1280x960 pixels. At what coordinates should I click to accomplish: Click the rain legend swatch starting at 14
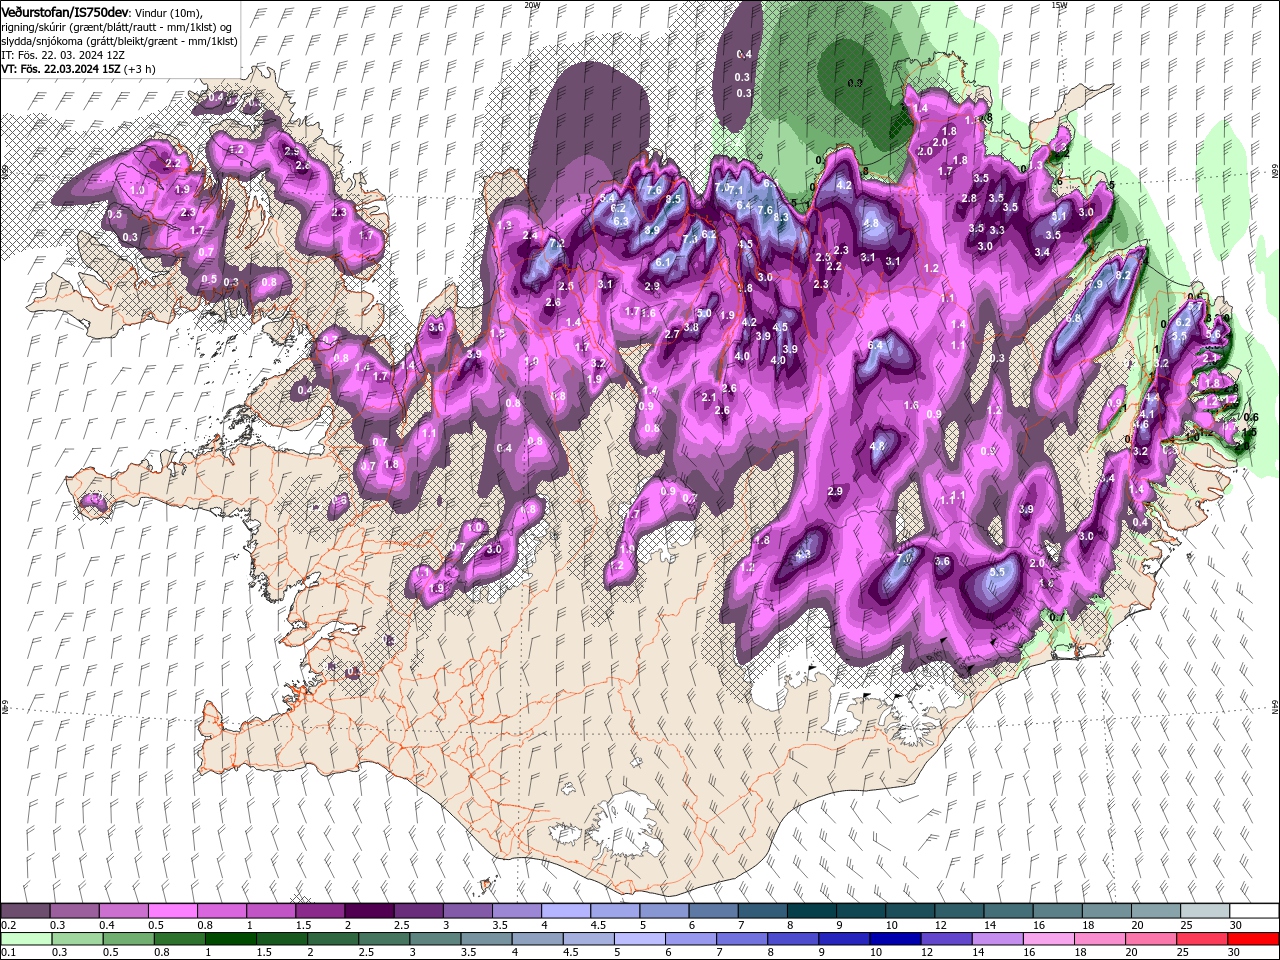[997, 939]
